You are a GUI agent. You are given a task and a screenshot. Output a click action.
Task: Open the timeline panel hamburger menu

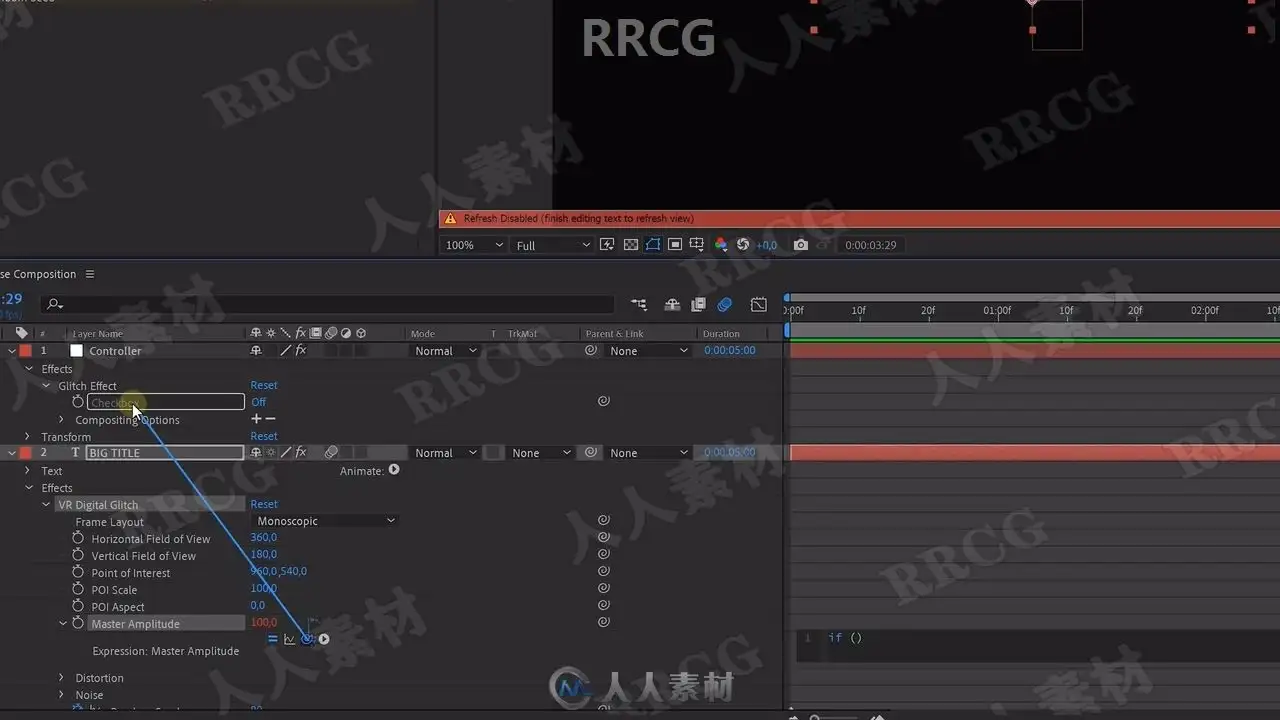pos(89,274)
